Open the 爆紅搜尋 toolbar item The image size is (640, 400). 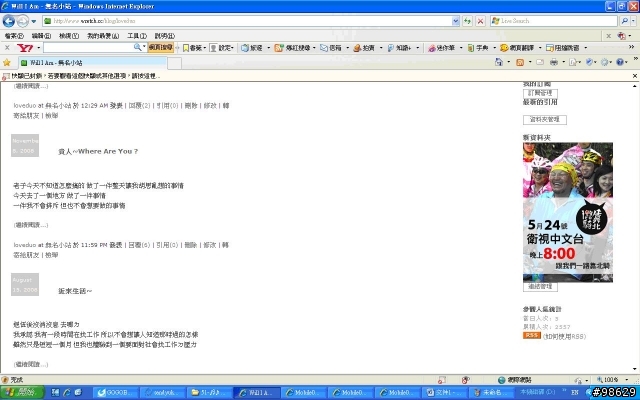pyautogui.click(x=293, y=48)
